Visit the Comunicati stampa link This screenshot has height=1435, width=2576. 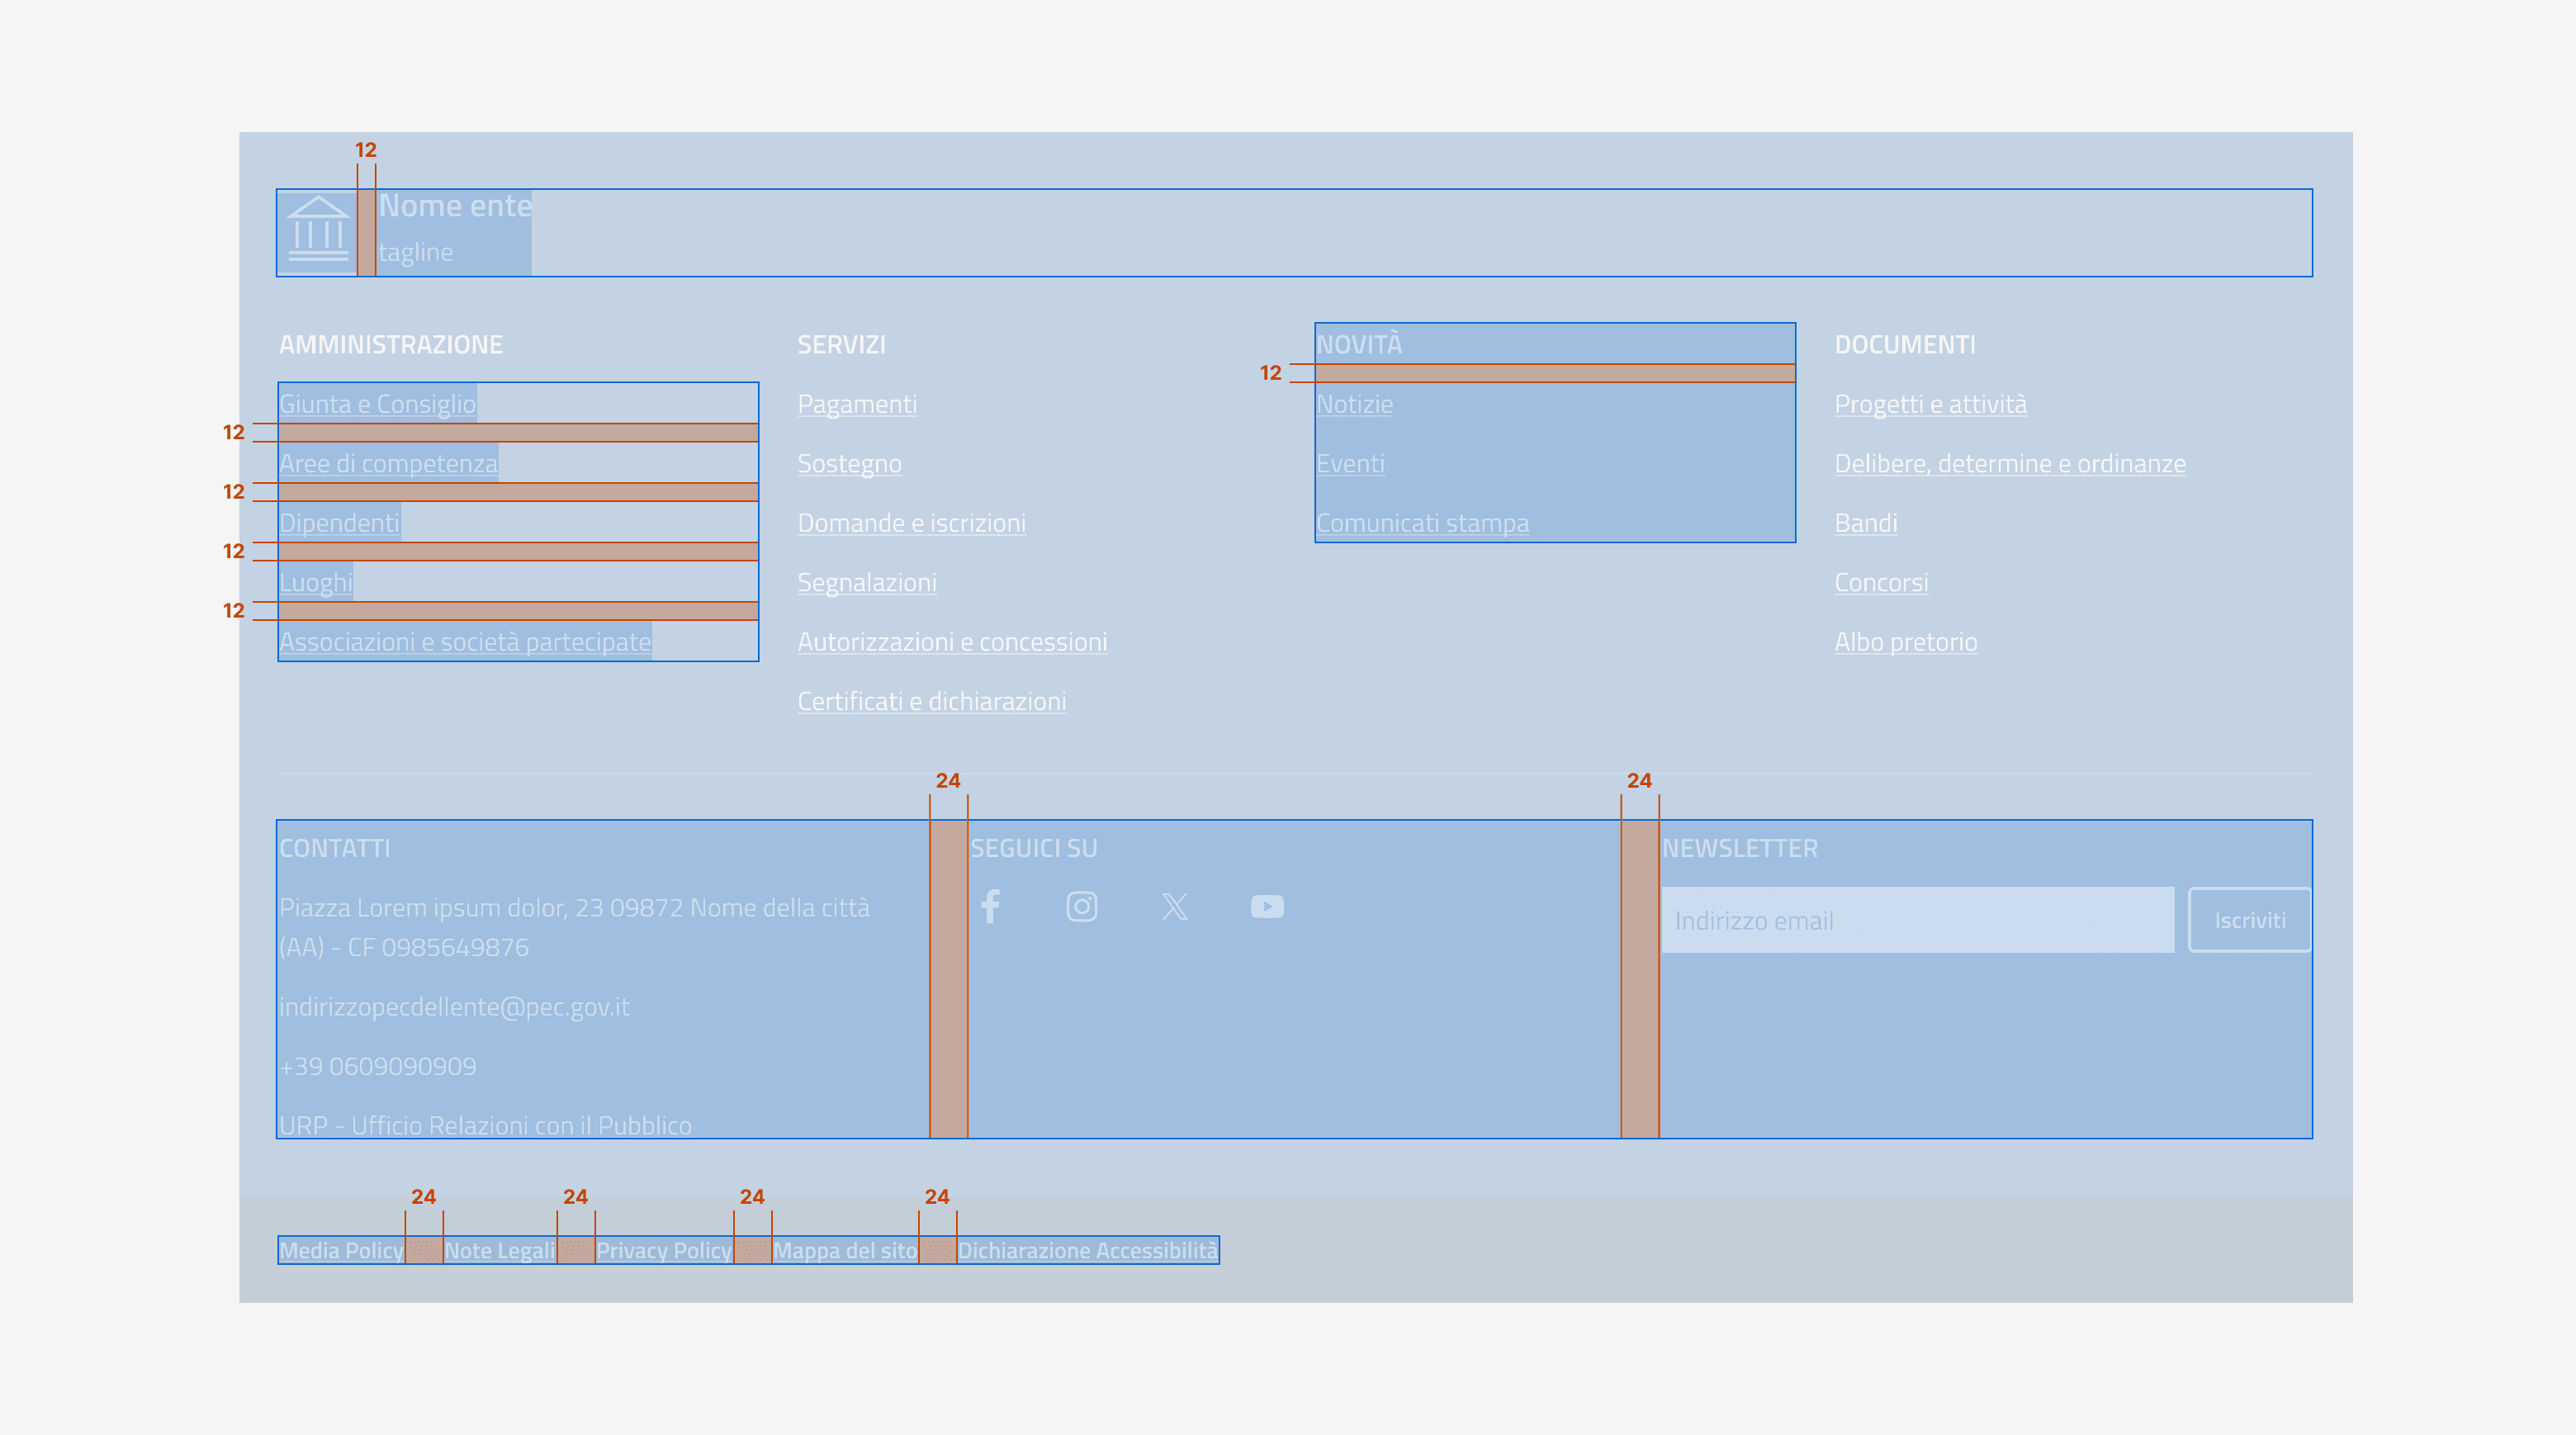[x=1421, y=523]
